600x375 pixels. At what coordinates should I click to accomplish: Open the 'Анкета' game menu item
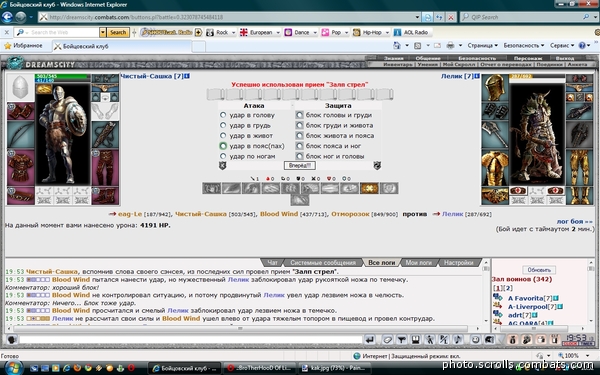[577, 64]
